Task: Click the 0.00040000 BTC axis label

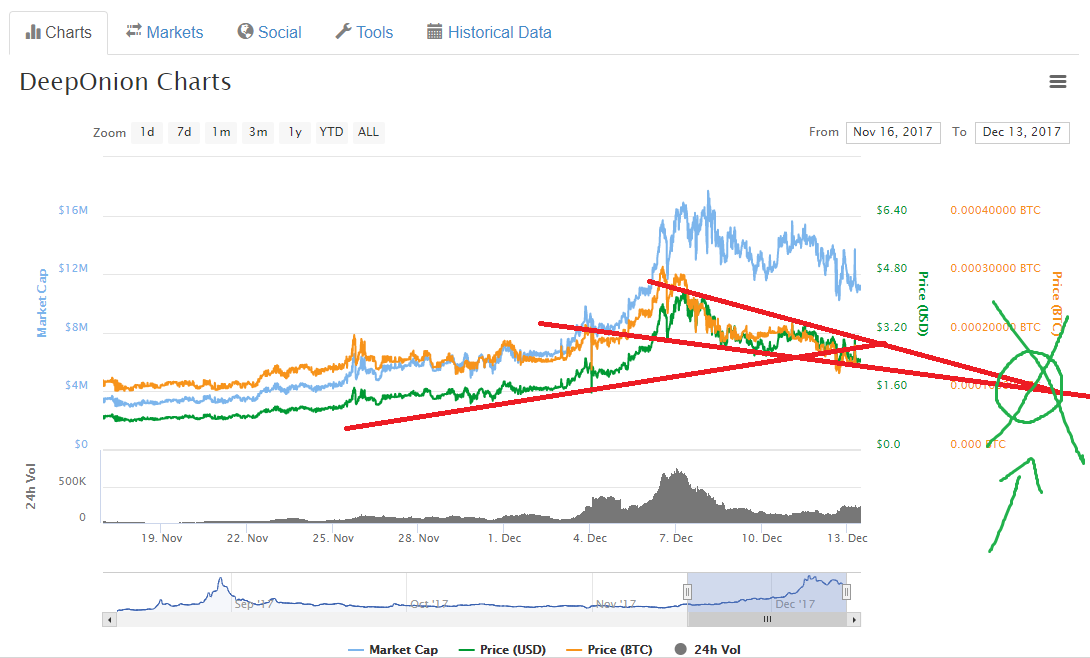Action: [x=995, y=210]
